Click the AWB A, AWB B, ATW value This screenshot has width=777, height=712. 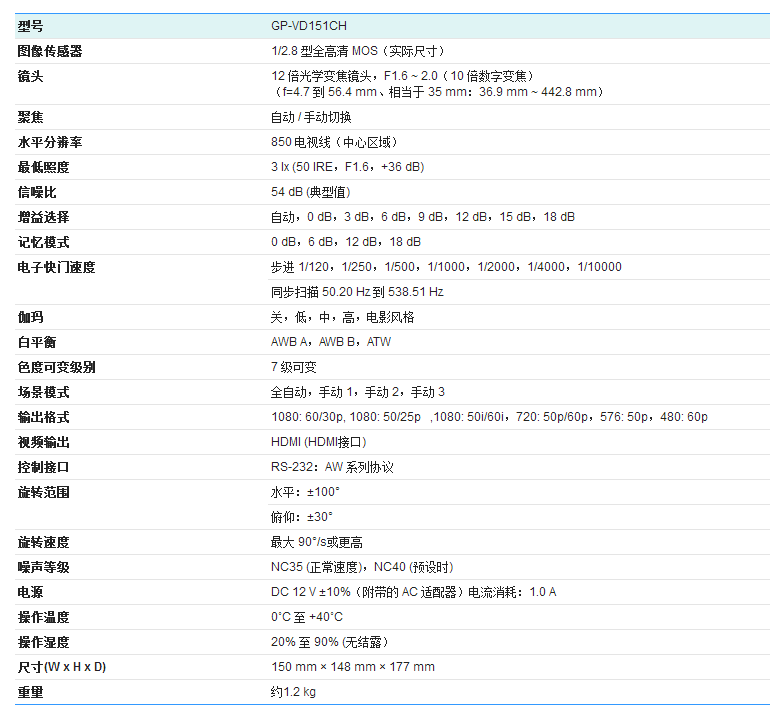(x=331, y=342)
